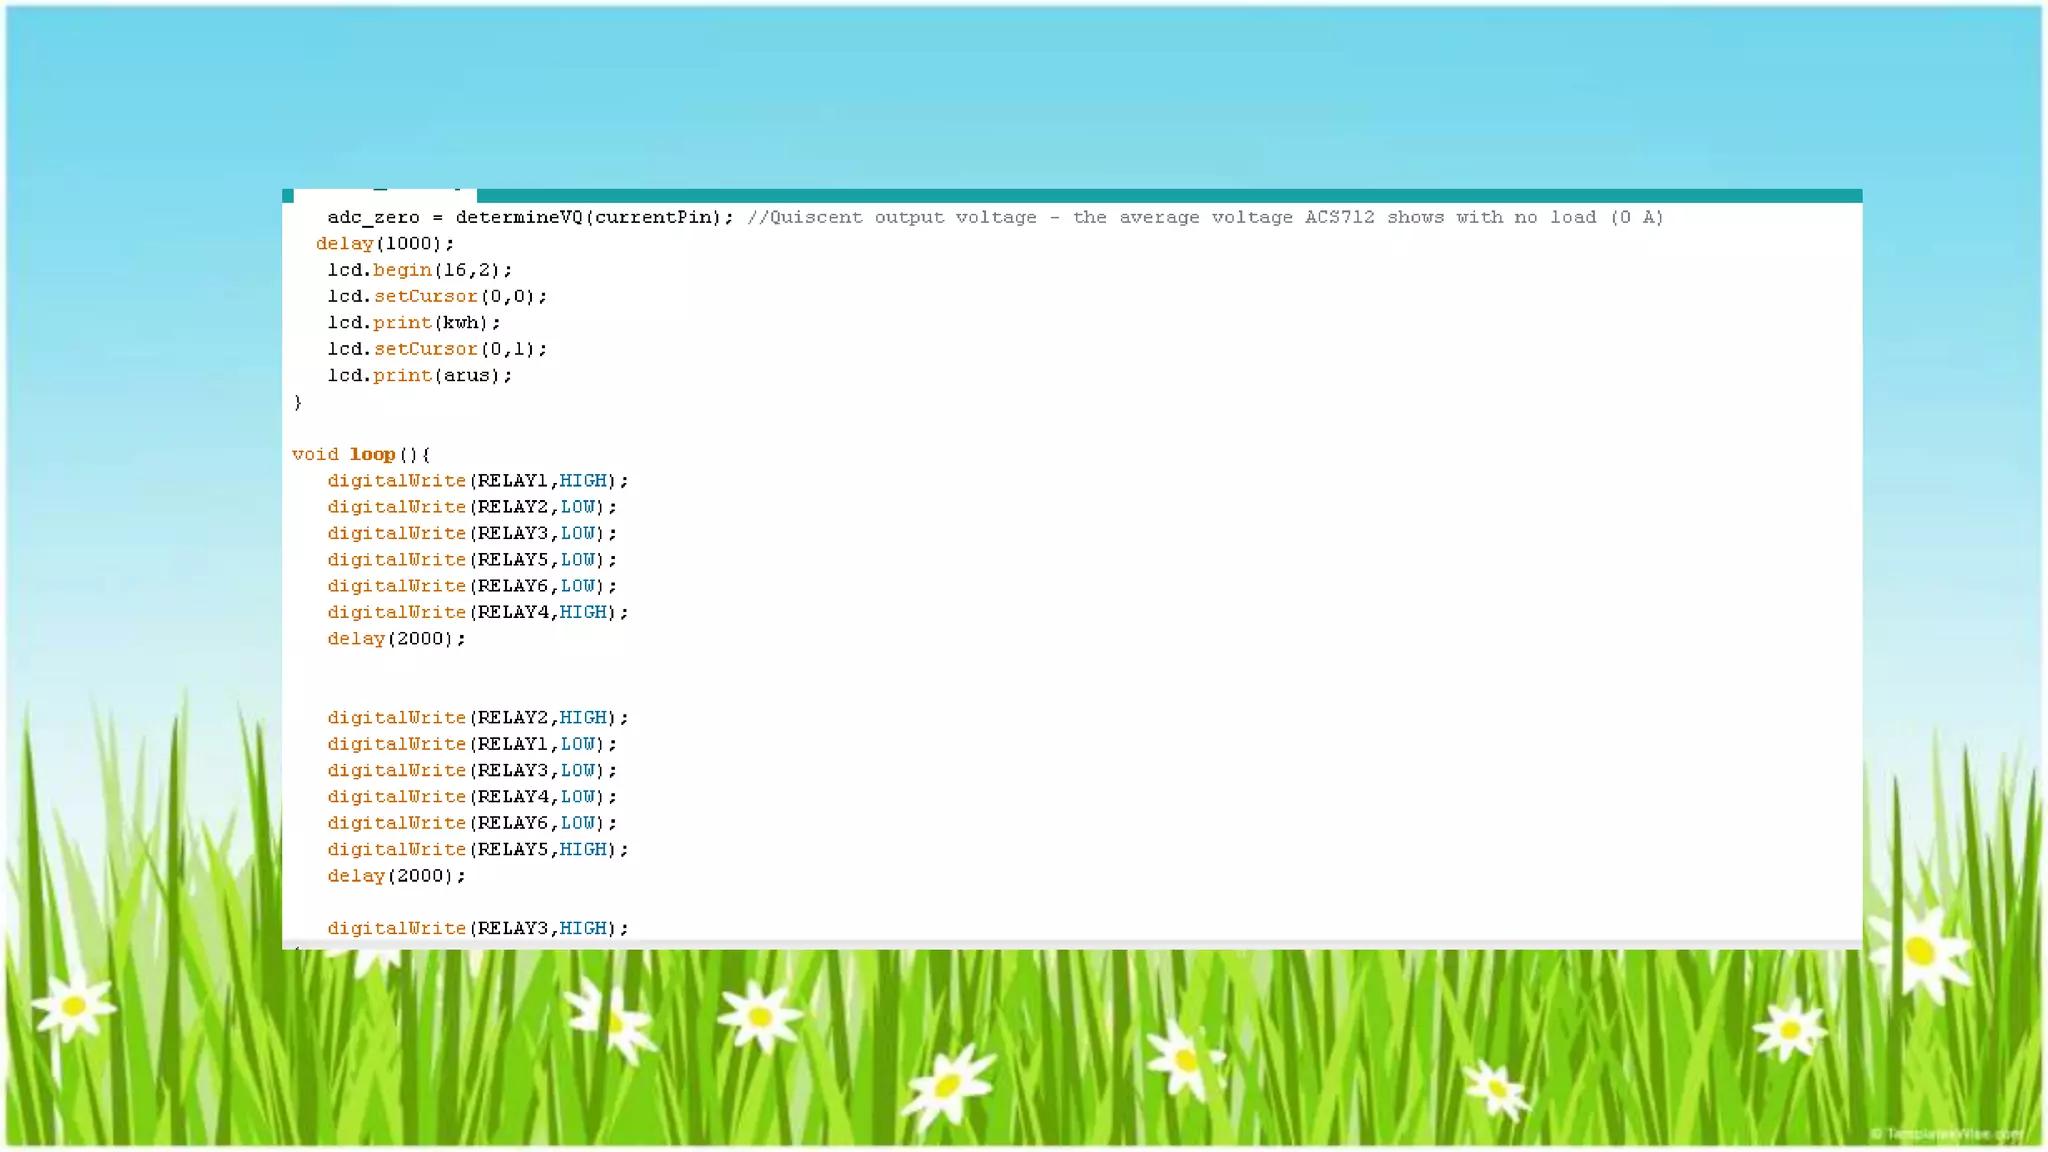The image size is (2048, 1152).
Task: Click digitalWrite(RELAY5,LOW) line
Action: (x=472, y=560)
